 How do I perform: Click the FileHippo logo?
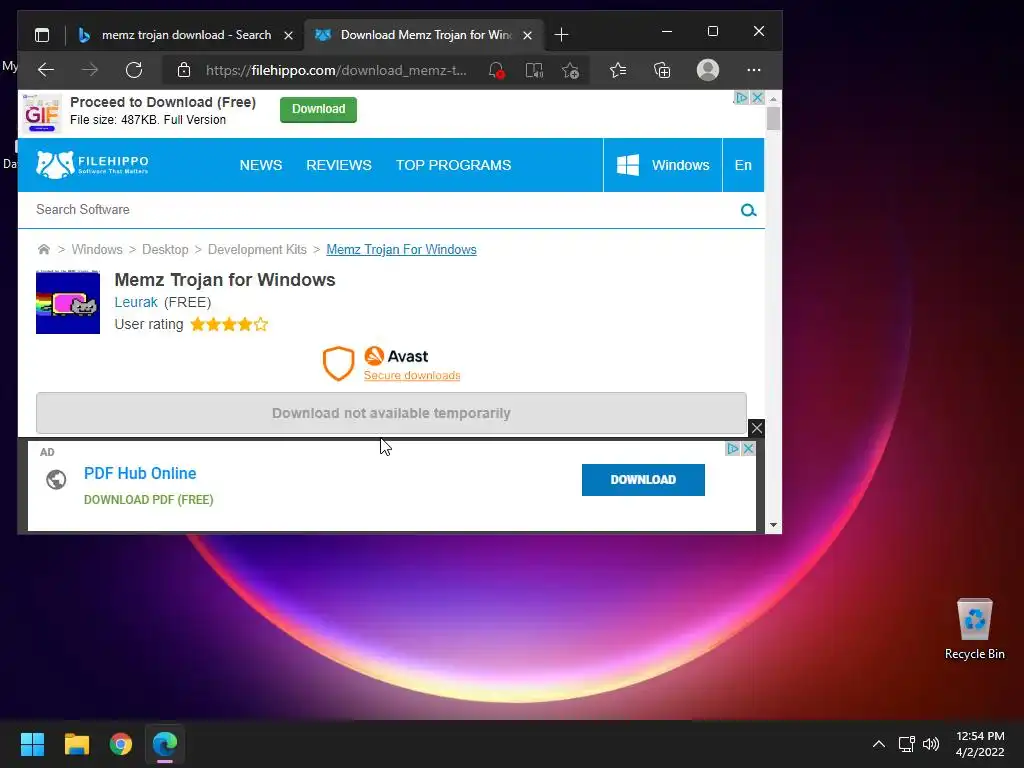click(x=92, y=165)
